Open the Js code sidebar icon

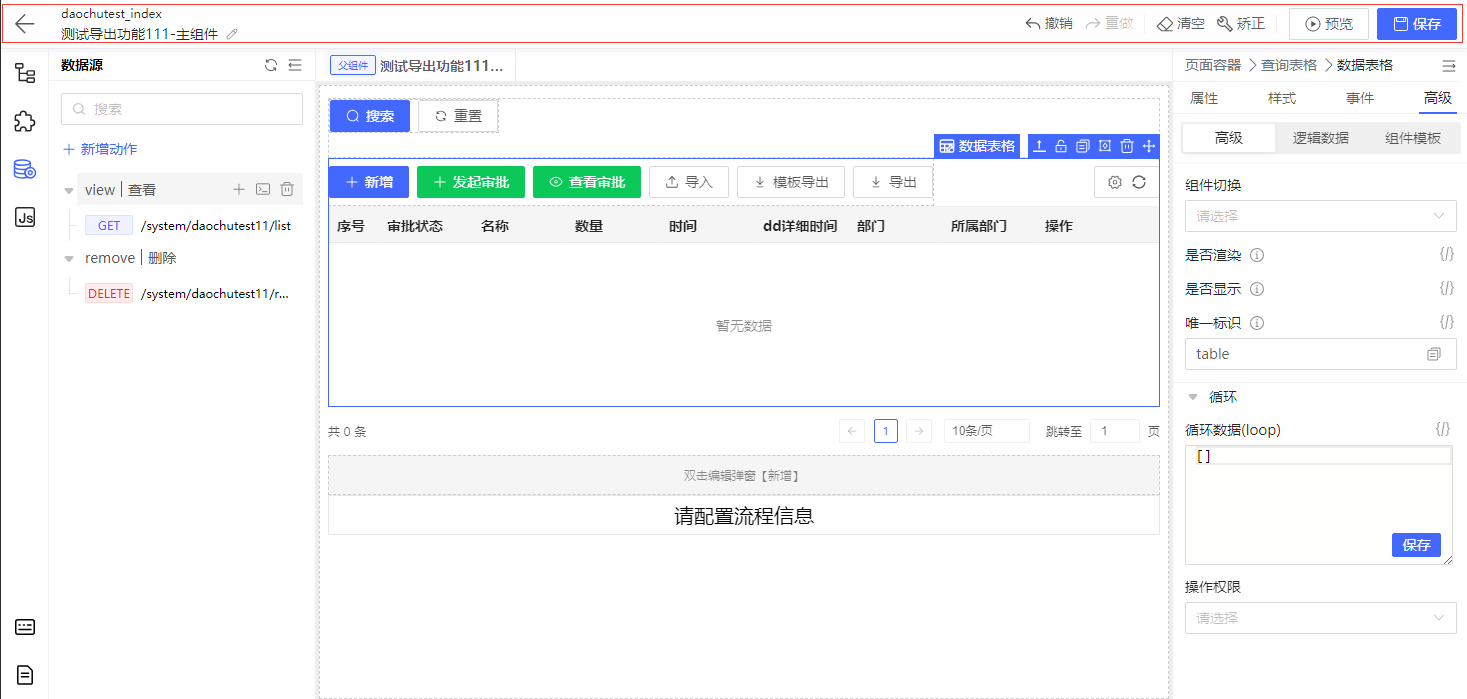(x=25, y=217)
